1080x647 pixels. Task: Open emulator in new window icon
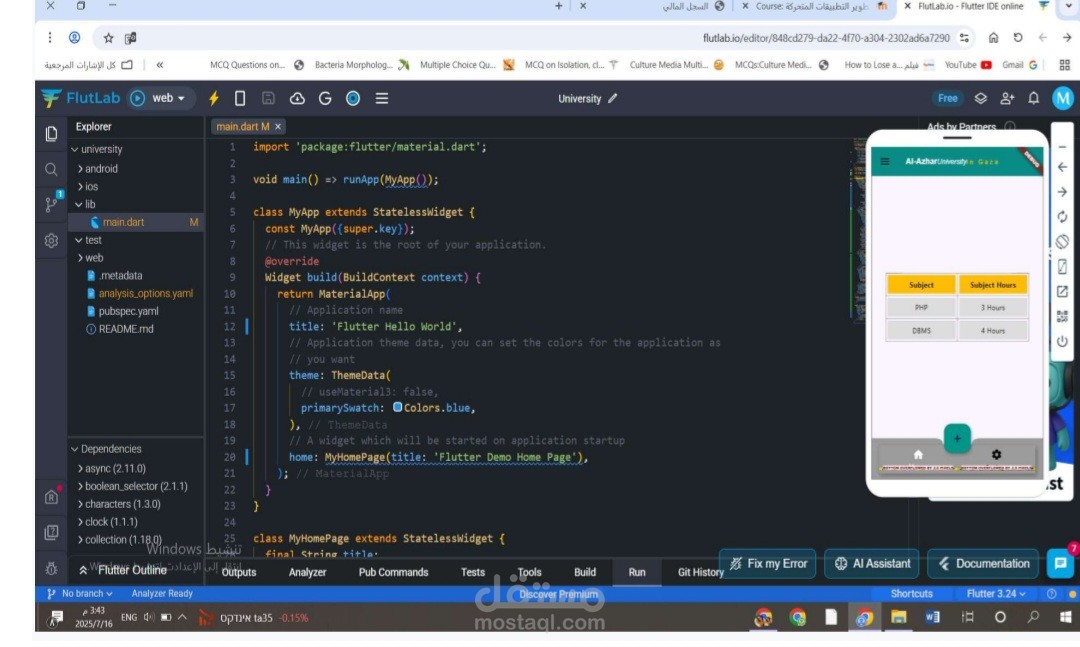(1062, 291)
